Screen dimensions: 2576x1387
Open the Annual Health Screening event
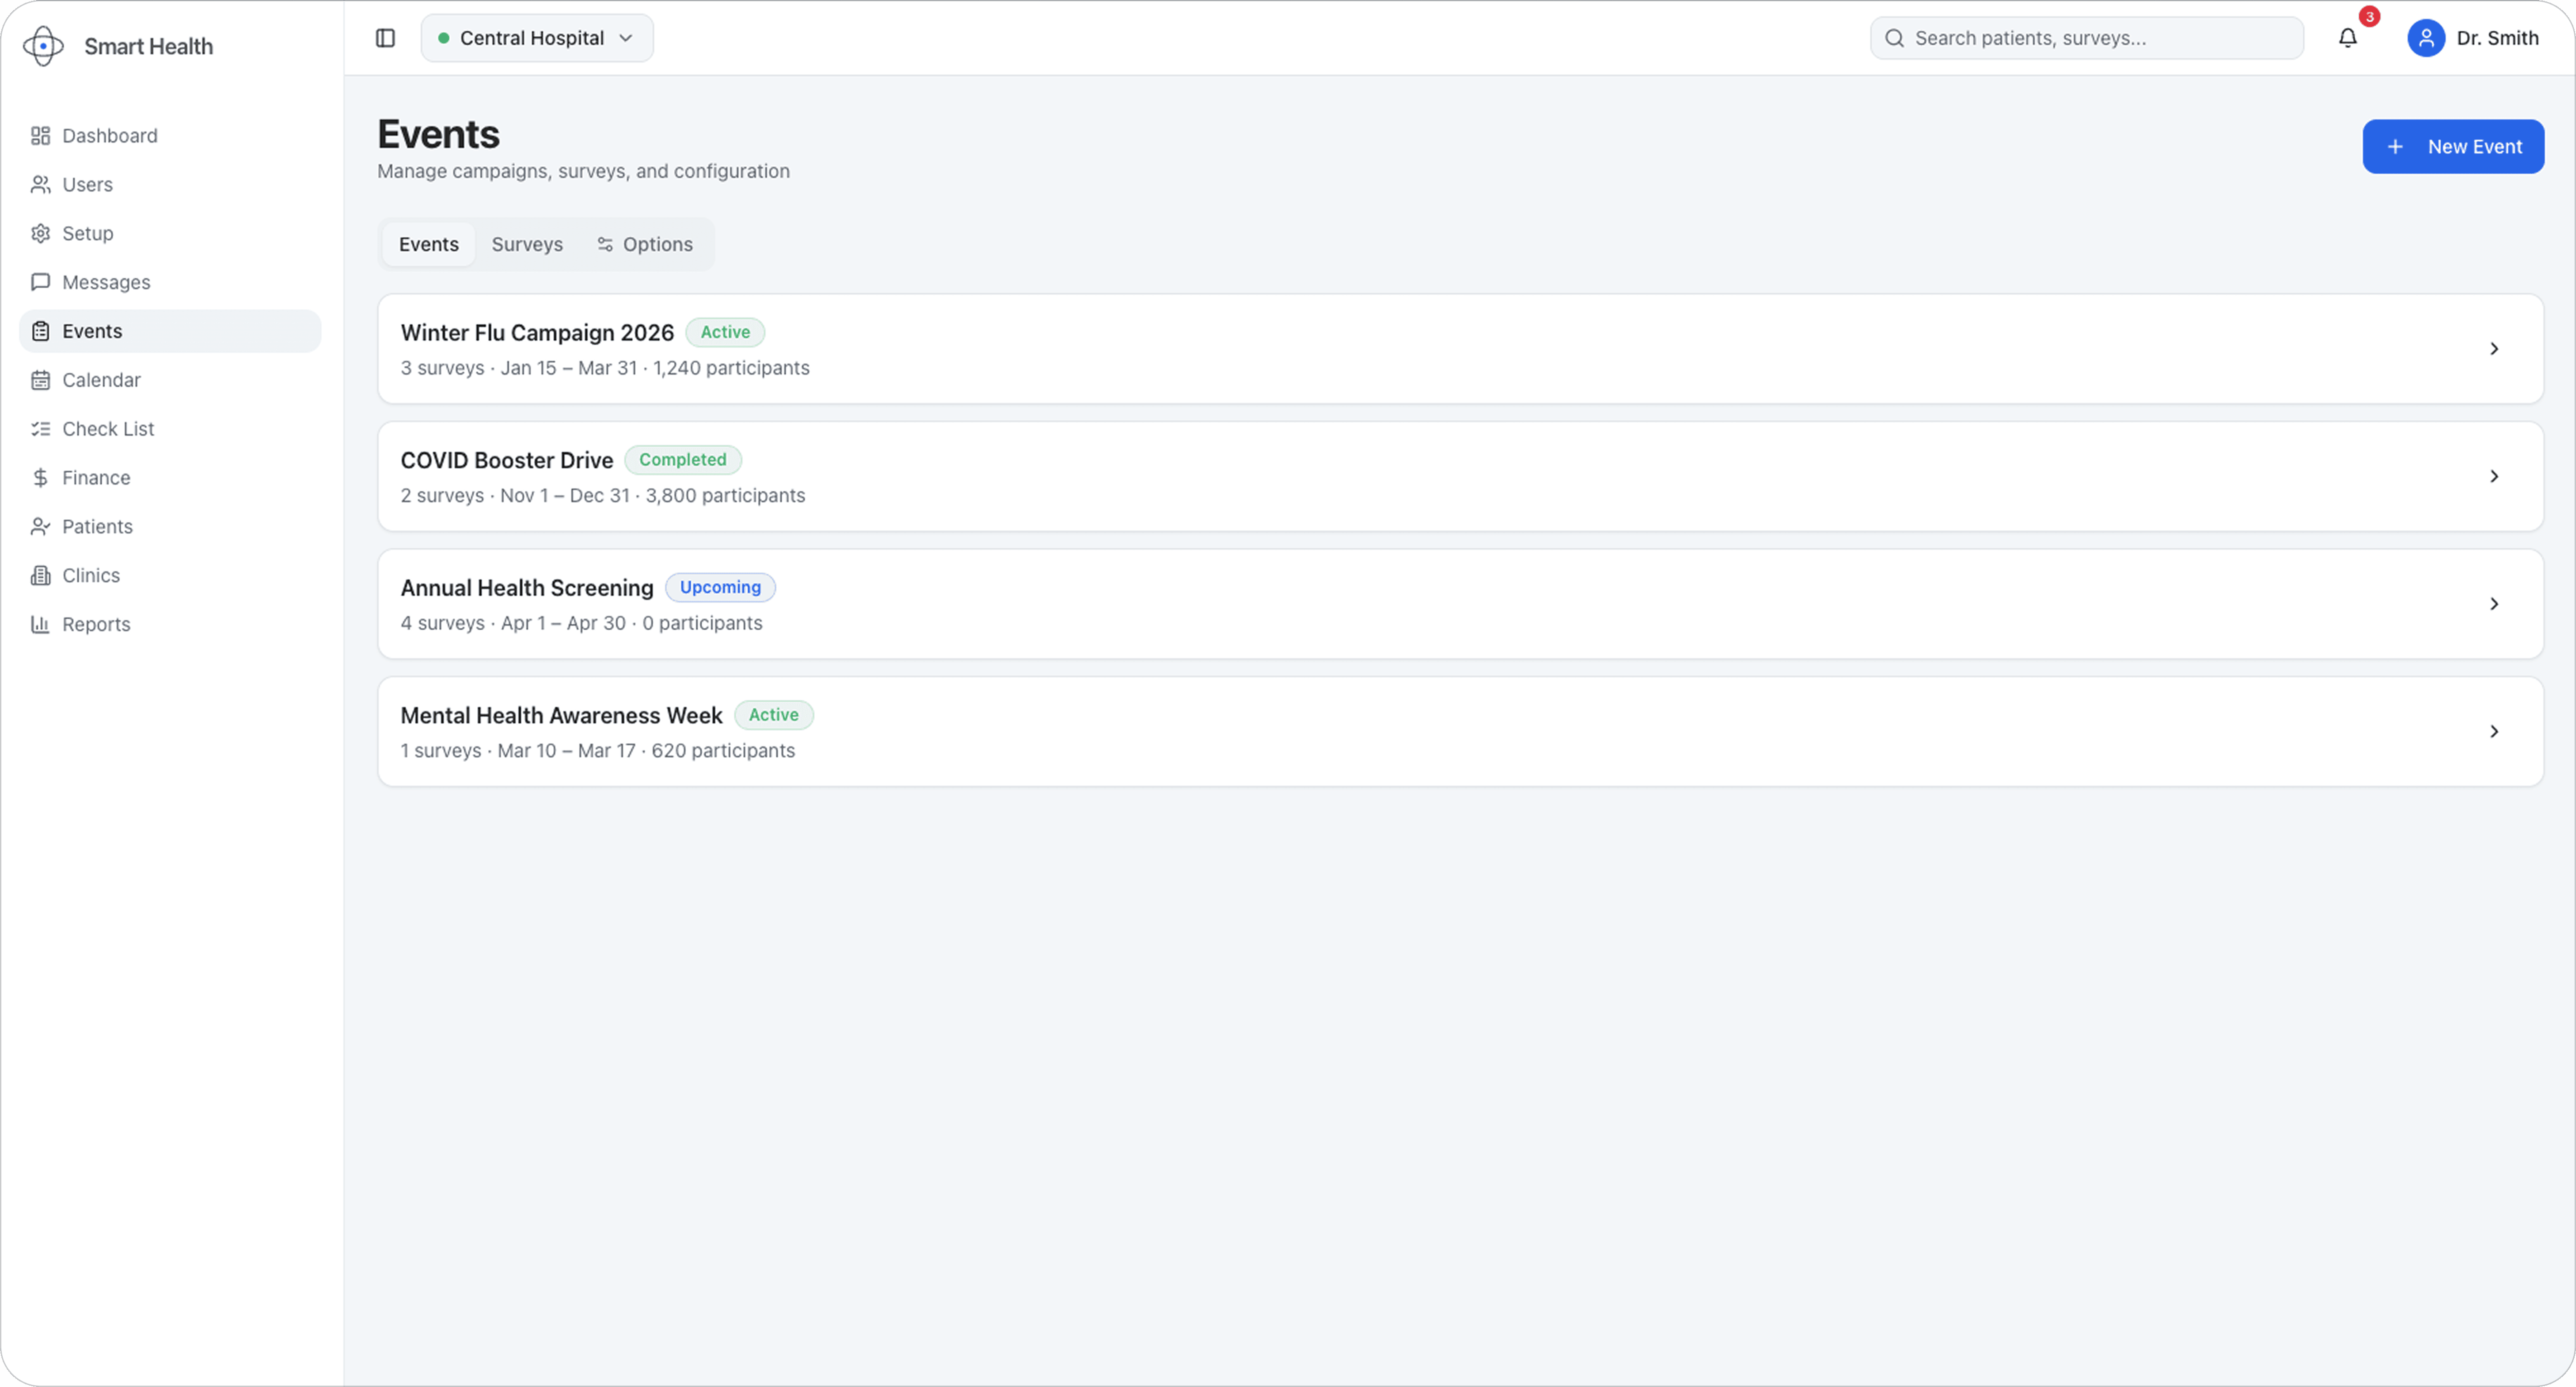coord(527,588)
